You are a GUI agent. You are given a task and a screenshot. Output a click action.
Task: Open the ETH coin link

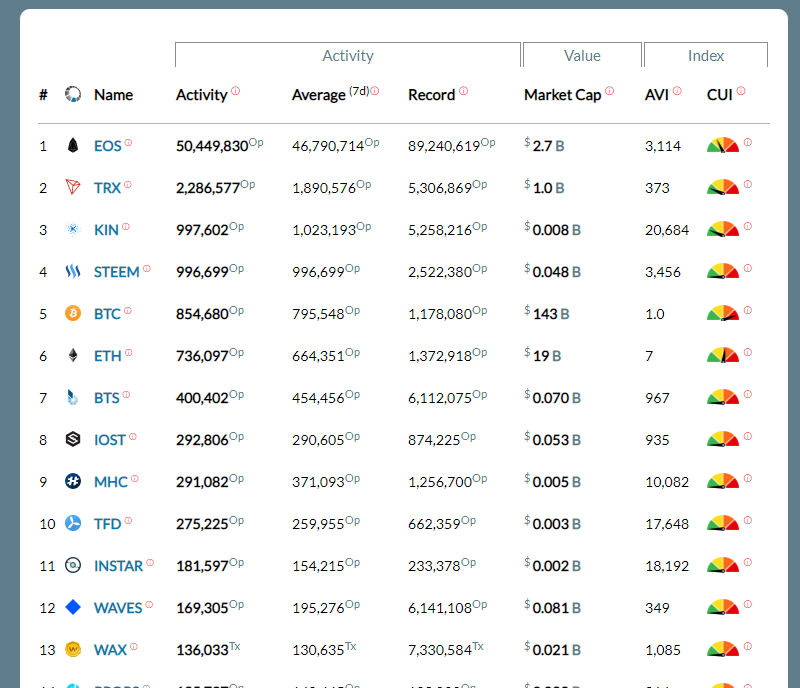[108, 356]
